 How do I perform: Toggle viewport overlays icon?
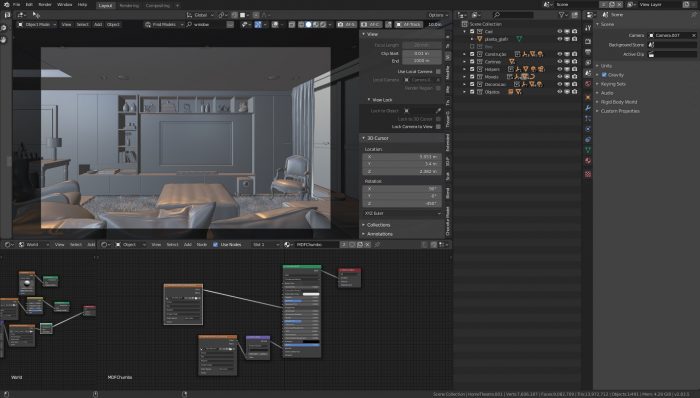(275, 25)
